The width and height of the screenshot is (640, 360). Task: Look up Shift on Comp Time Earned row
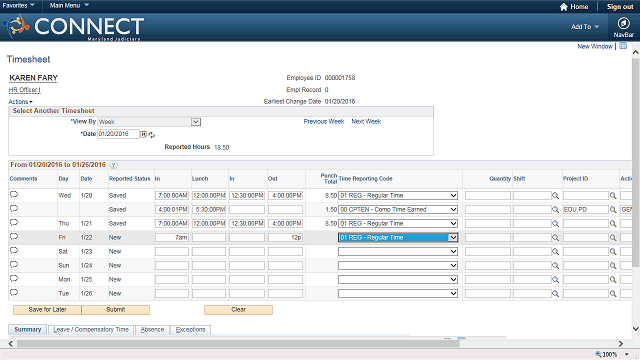(556, 210)
